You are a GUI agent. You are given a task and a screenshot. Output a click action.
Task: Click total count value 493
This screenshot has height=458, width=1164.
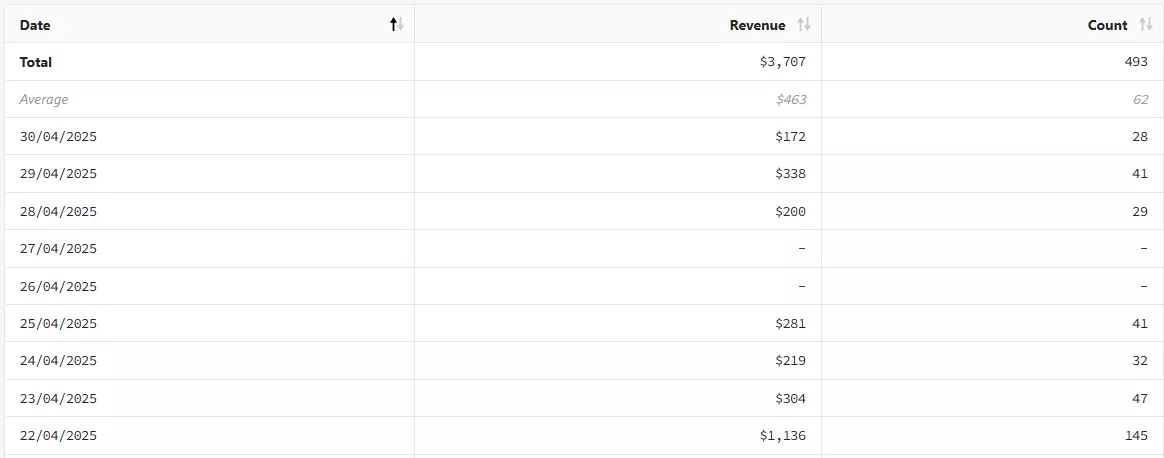click(1137, 62)
